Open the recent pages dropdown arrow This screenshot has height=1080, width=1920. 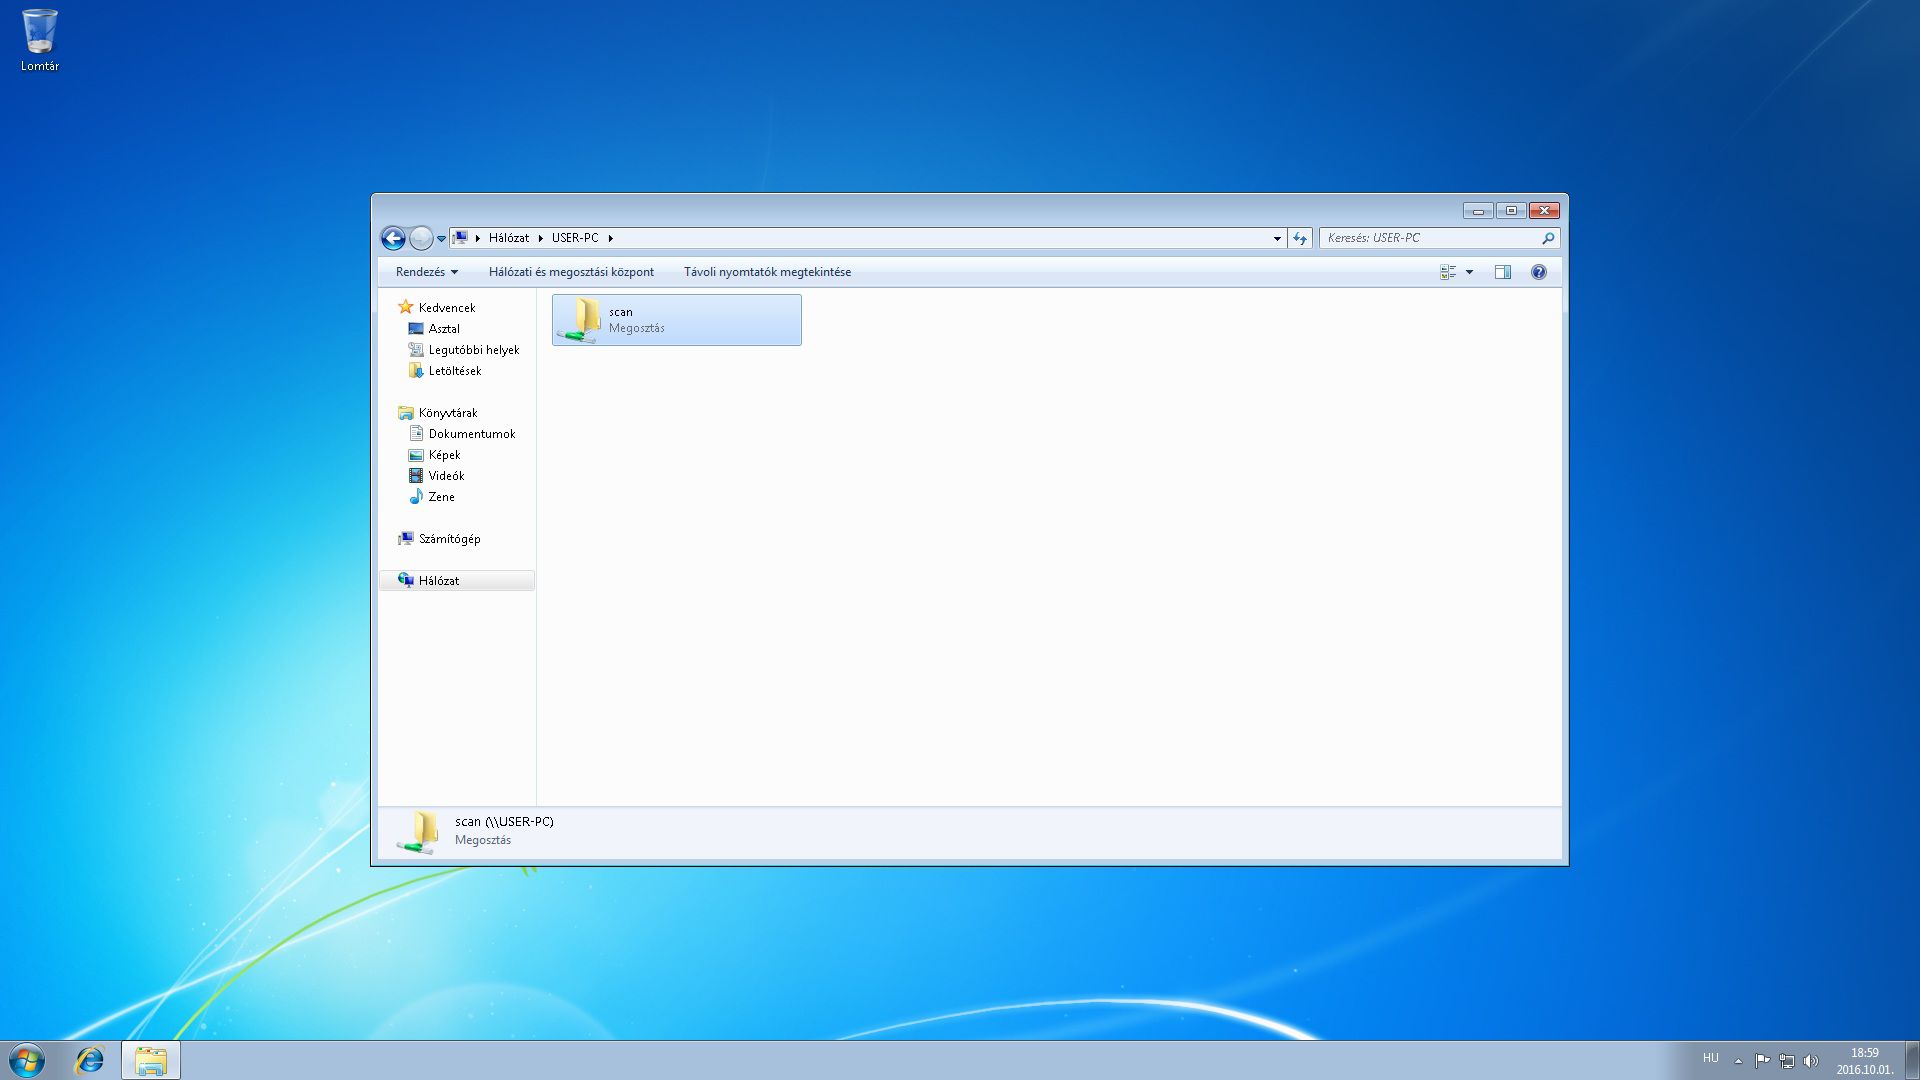point(441,239)
